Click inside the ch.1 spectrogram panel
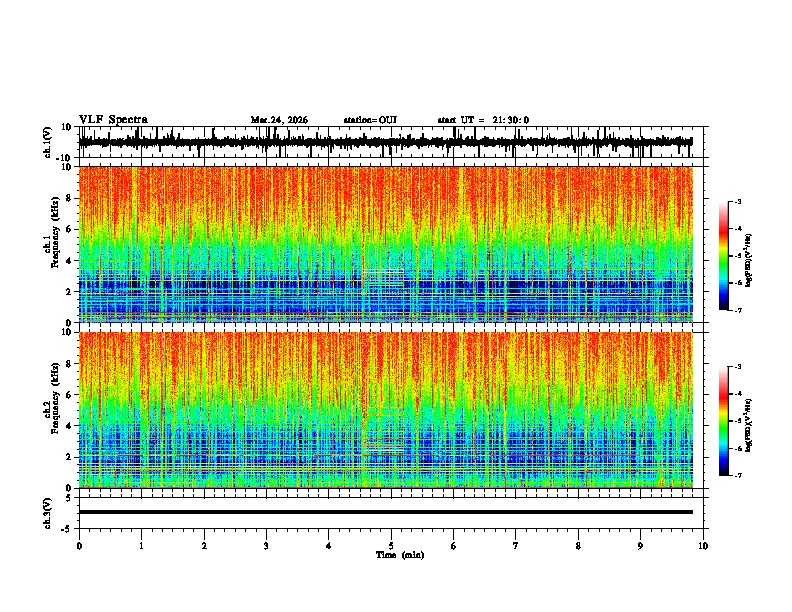The width and height of the screenshot is (792, 612). click(x=385, y=244)
